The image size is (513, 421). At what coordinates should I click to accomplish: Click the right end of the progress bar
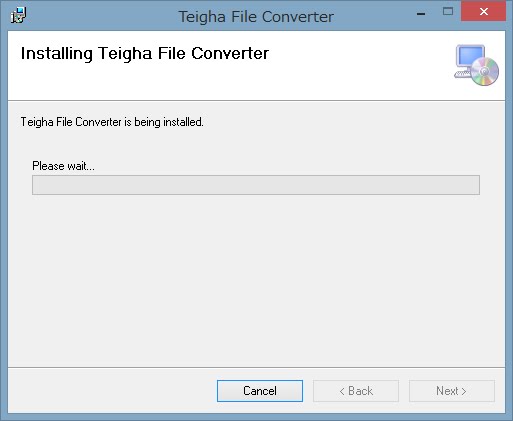tap(475, 185)
